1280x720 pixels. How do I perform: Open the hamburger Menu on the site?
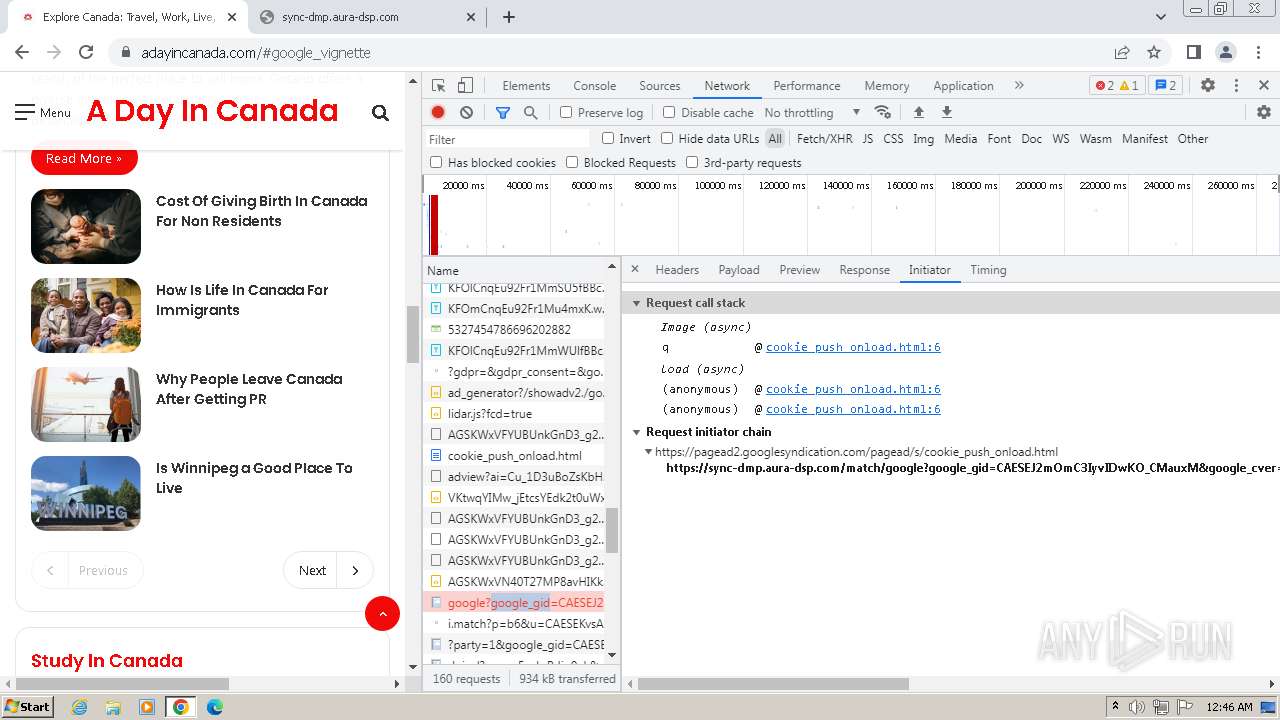(x=43, y=112)
